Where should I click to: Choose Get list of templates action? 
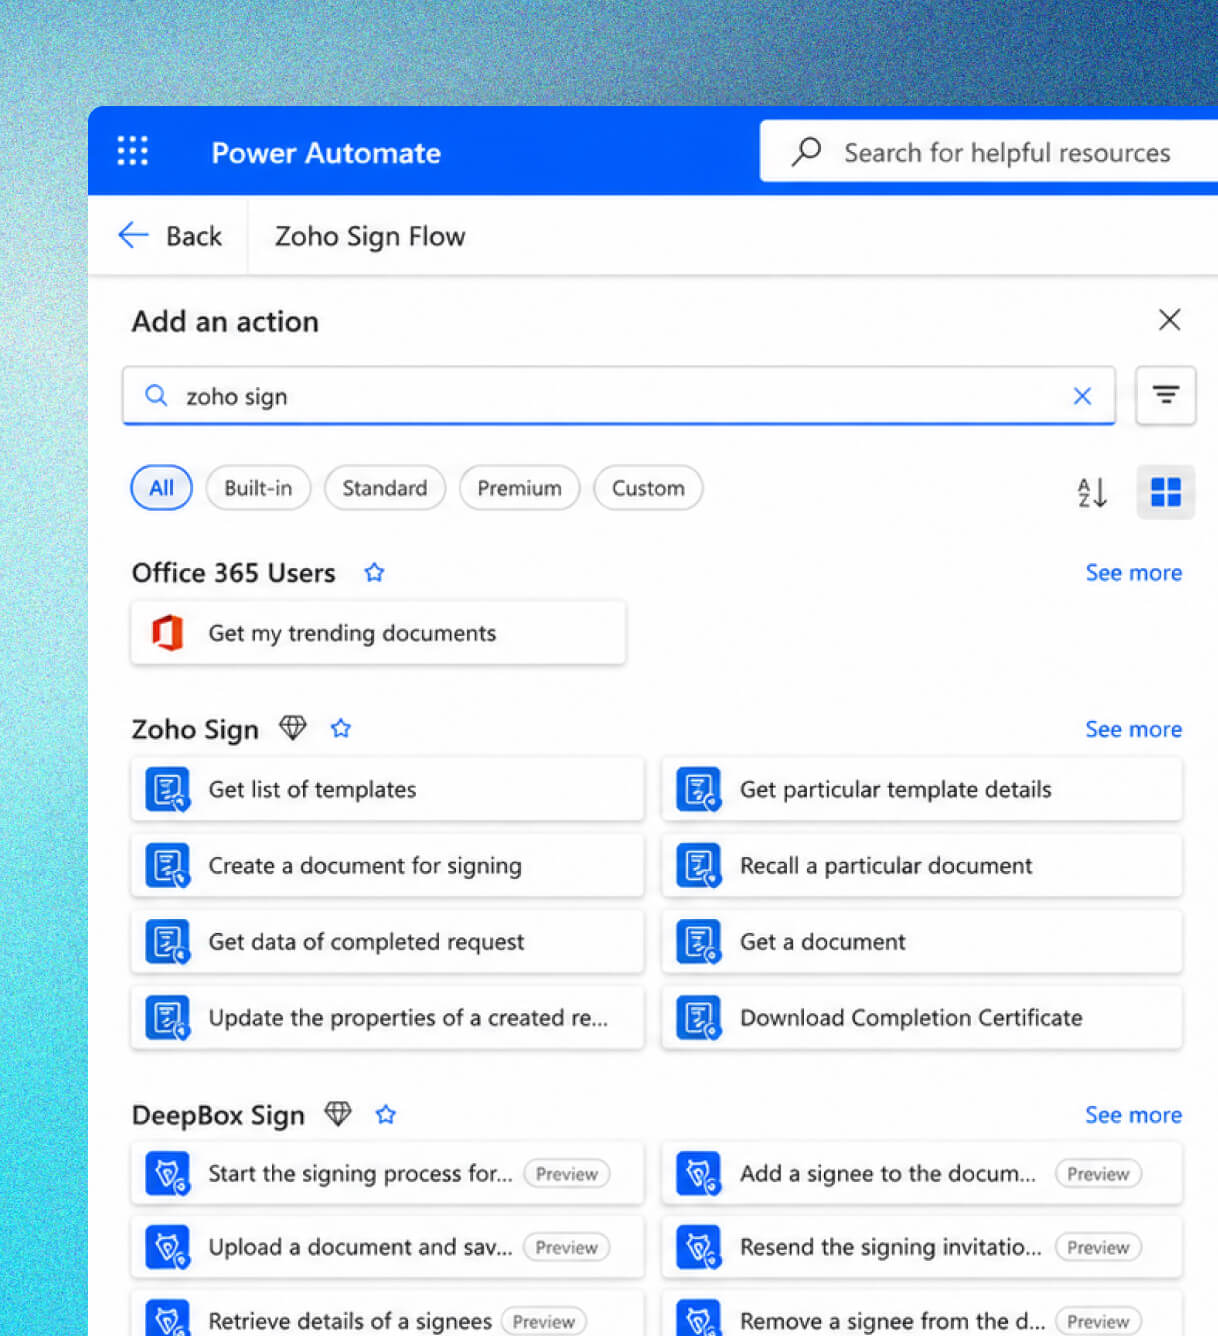387,789
